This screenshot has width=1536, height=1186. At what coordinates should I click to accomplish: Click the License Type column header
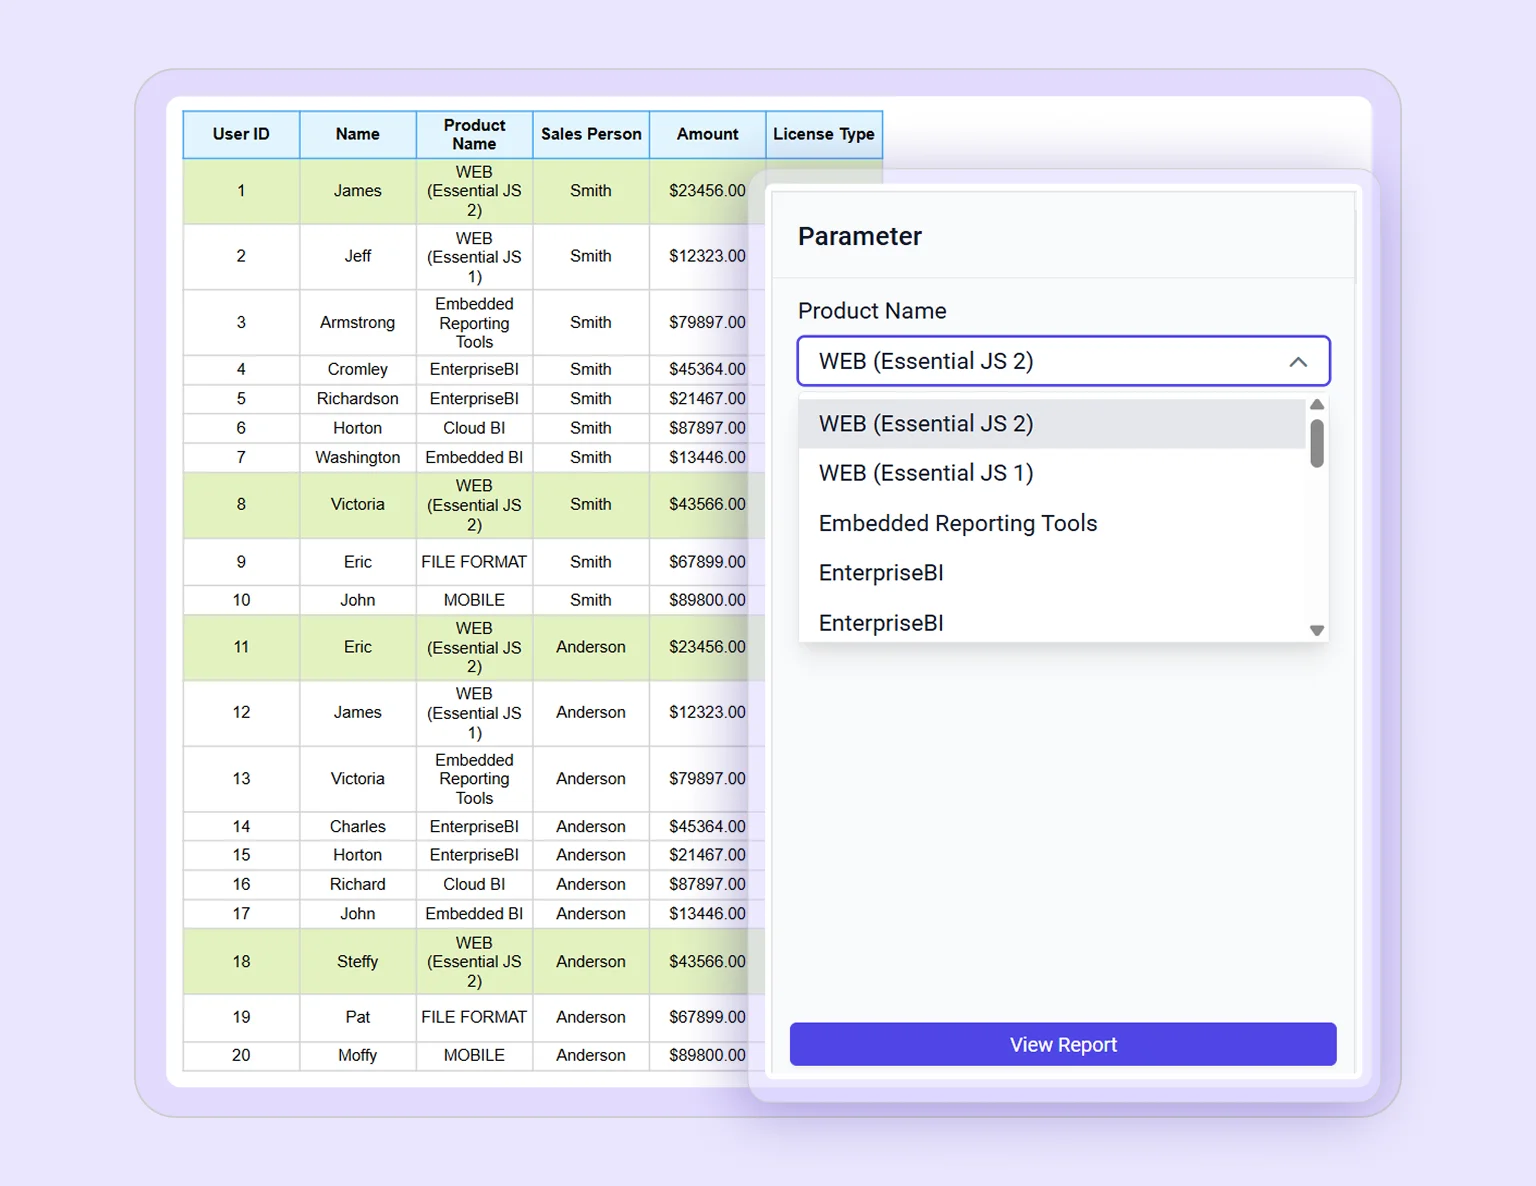click(823, 134)
